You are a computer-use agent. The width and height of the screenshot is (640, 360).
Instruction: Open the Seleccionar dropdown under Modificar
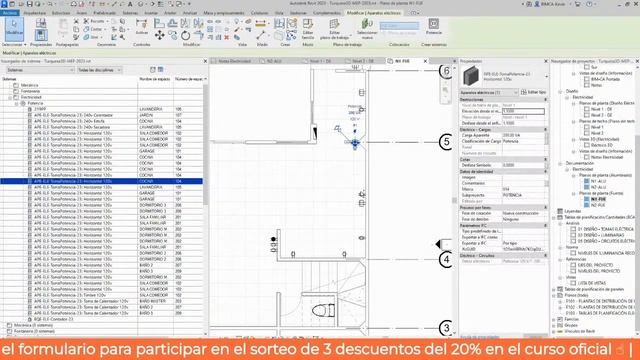[x=14, y=44]
